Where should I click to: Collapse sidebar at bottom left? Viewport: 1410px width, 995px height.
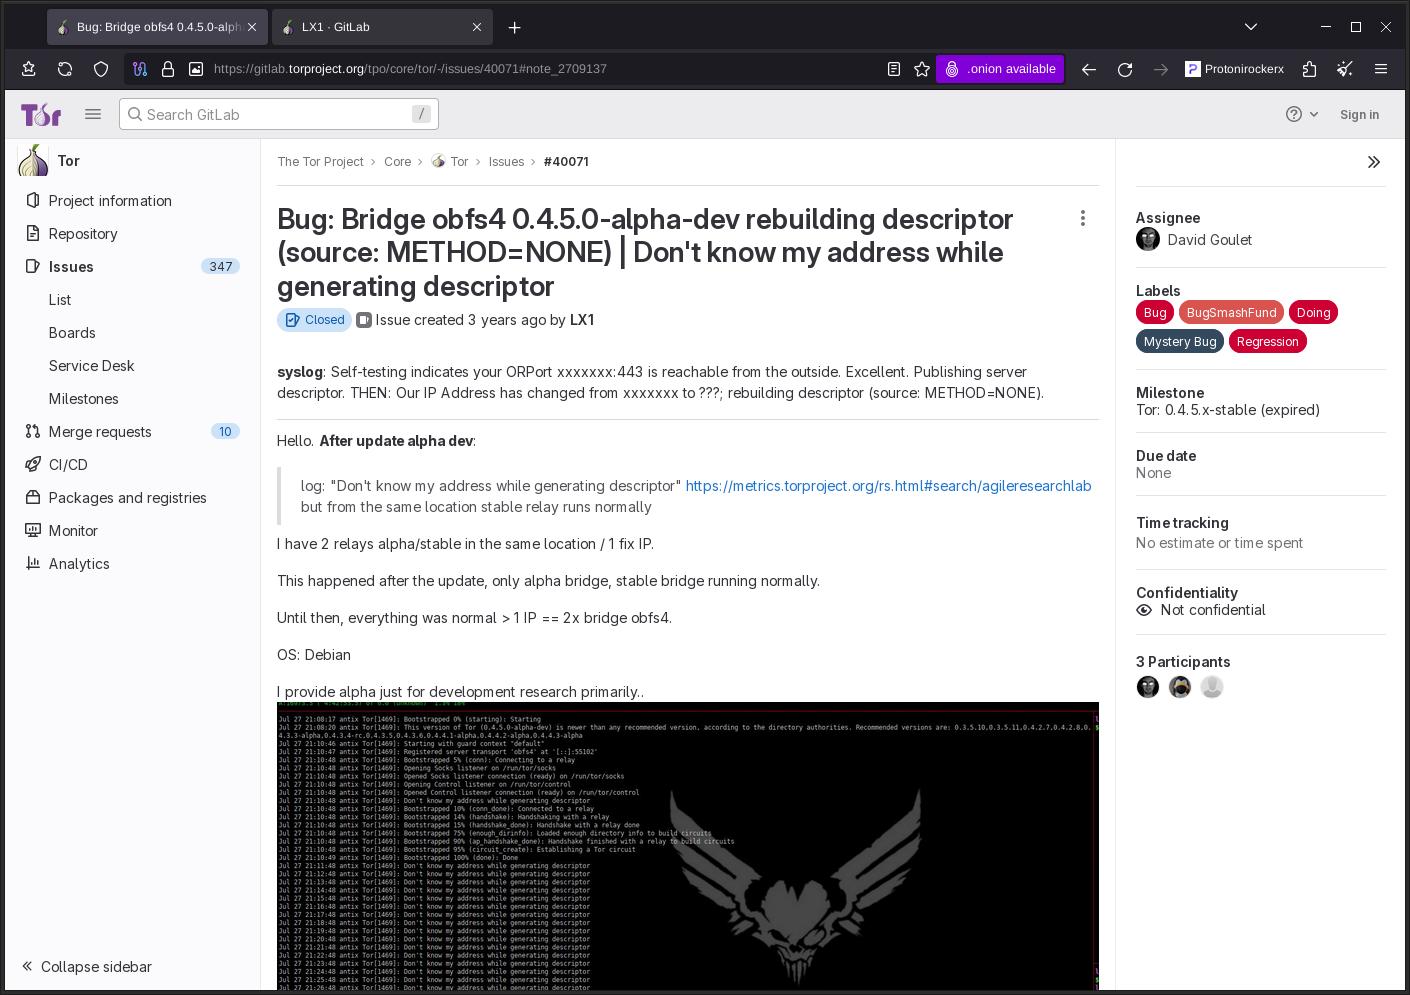[x=87, y=967]
